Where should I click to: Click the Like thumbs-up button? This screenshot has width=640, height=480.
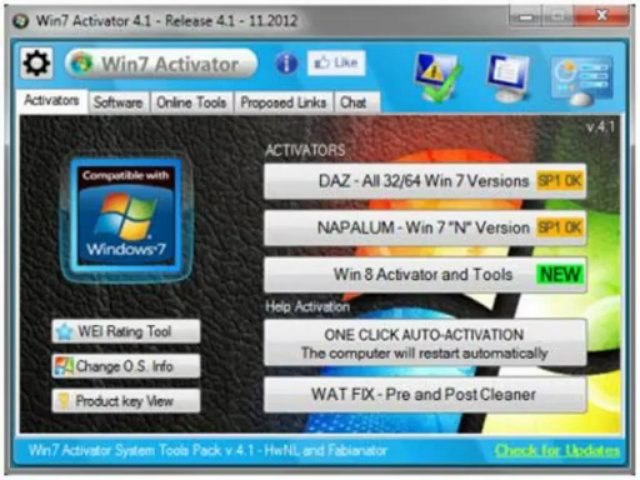[336, 63]
